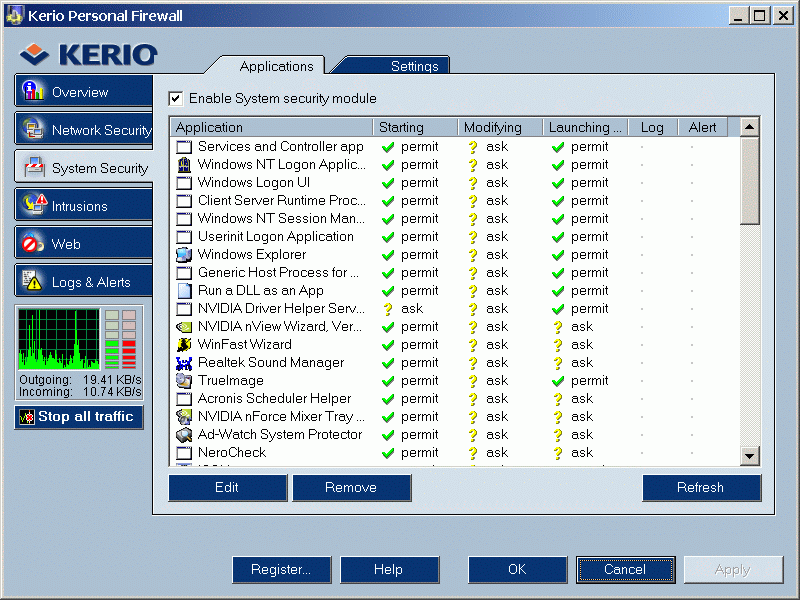Viewport: 800px width, 600px height.
Task: Open the Intrusions section
Action: [x=84, y=205]
